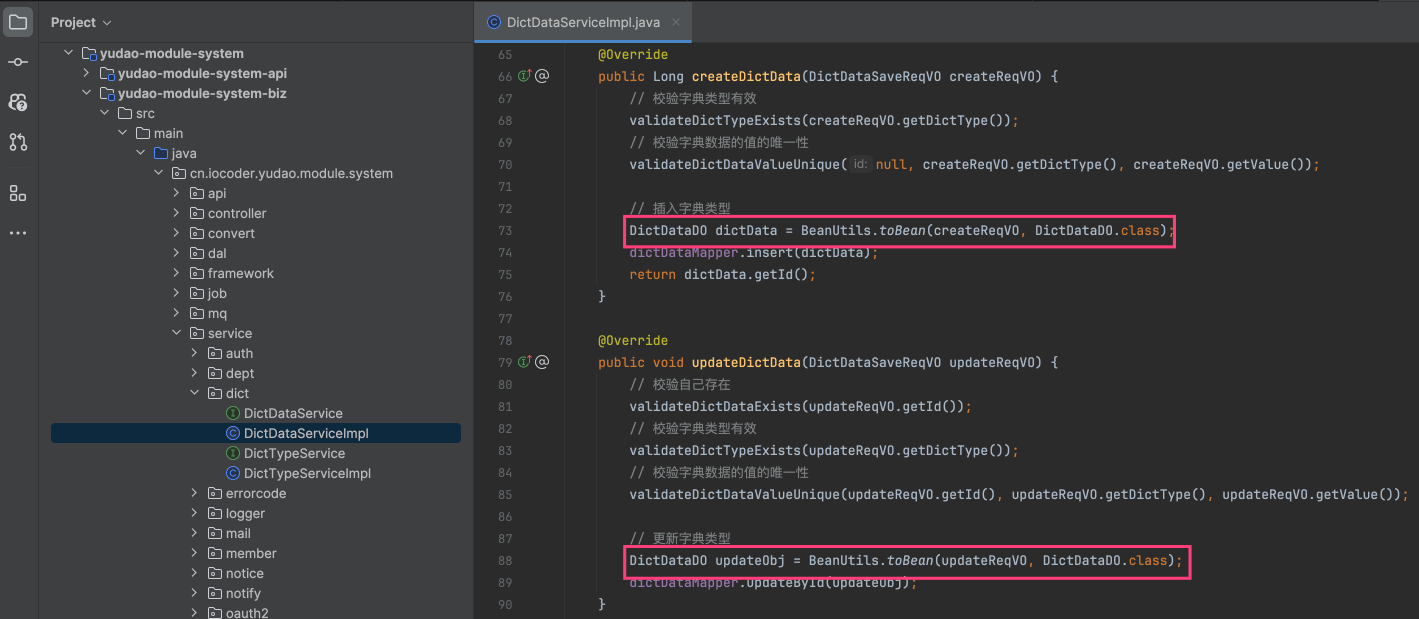The height and width of the screenshot is (619, 1419).
Task: Open the Structure tool window
Action: coord(18,193)
